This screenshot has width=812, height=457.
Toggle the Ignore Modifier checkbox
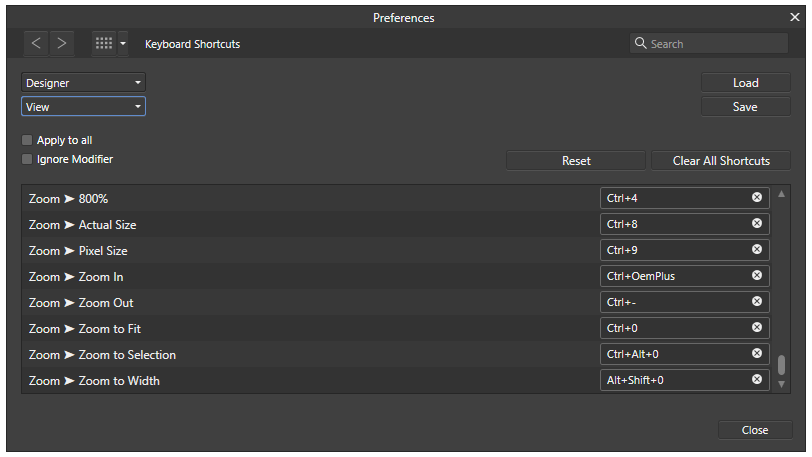tap(27, 159)
